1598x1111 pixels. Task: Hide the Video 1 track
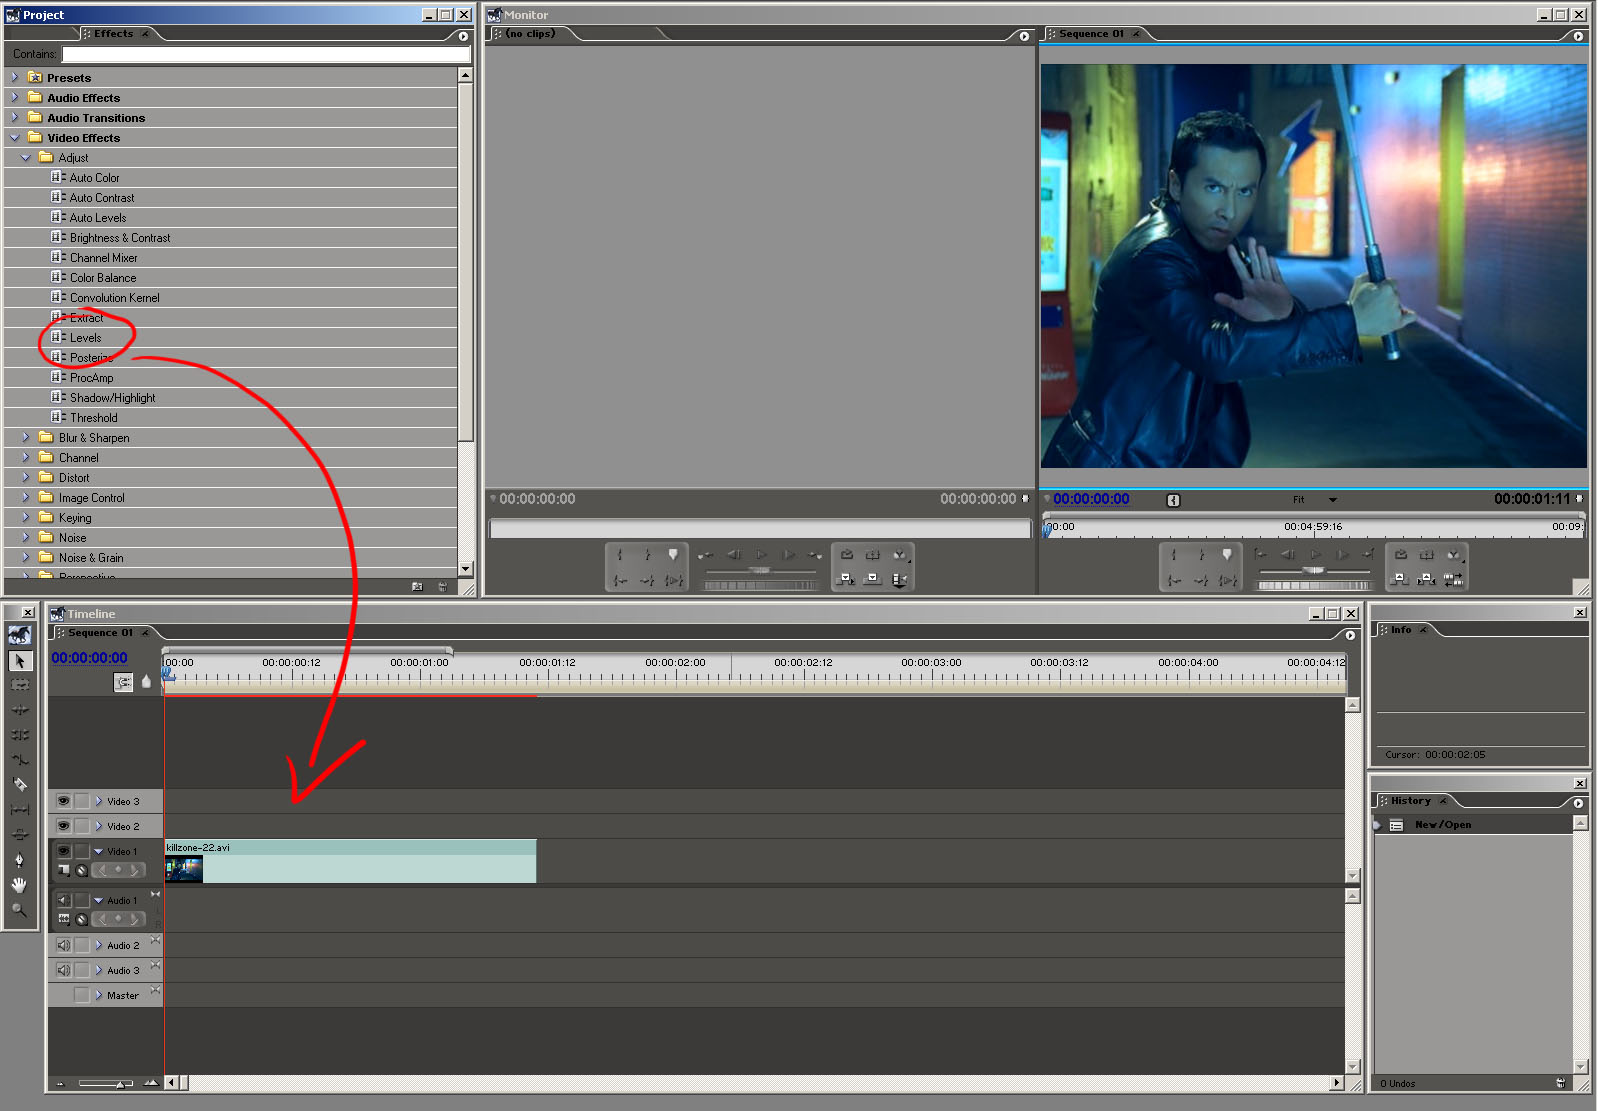63,851
